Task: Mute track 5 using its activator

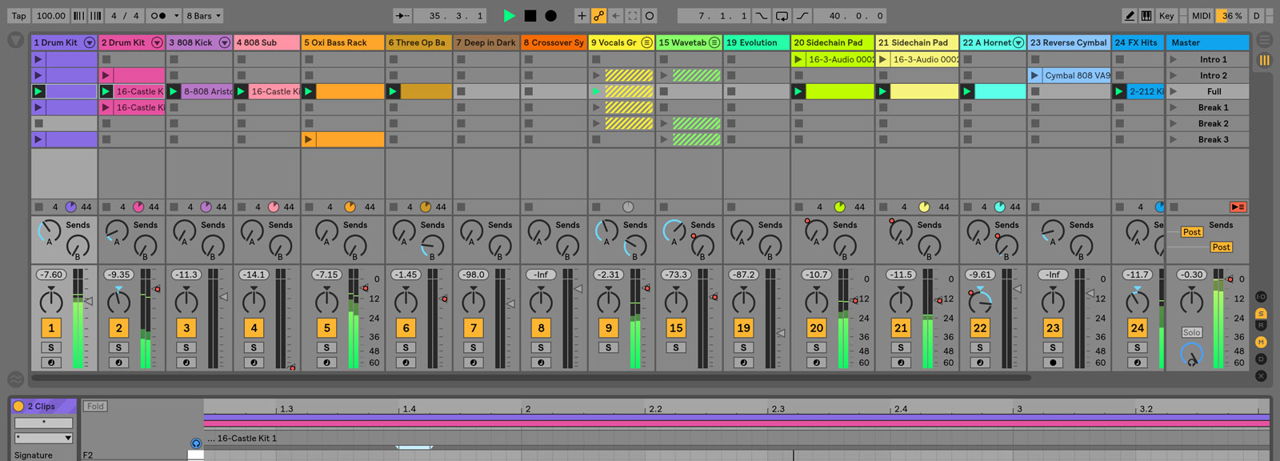Action: [x=326, y=328]
